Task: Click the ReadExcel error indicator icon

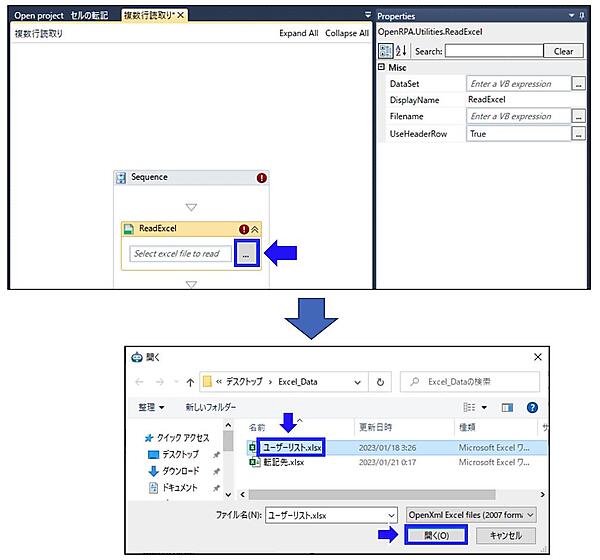Action: click(x=244, y=229)
